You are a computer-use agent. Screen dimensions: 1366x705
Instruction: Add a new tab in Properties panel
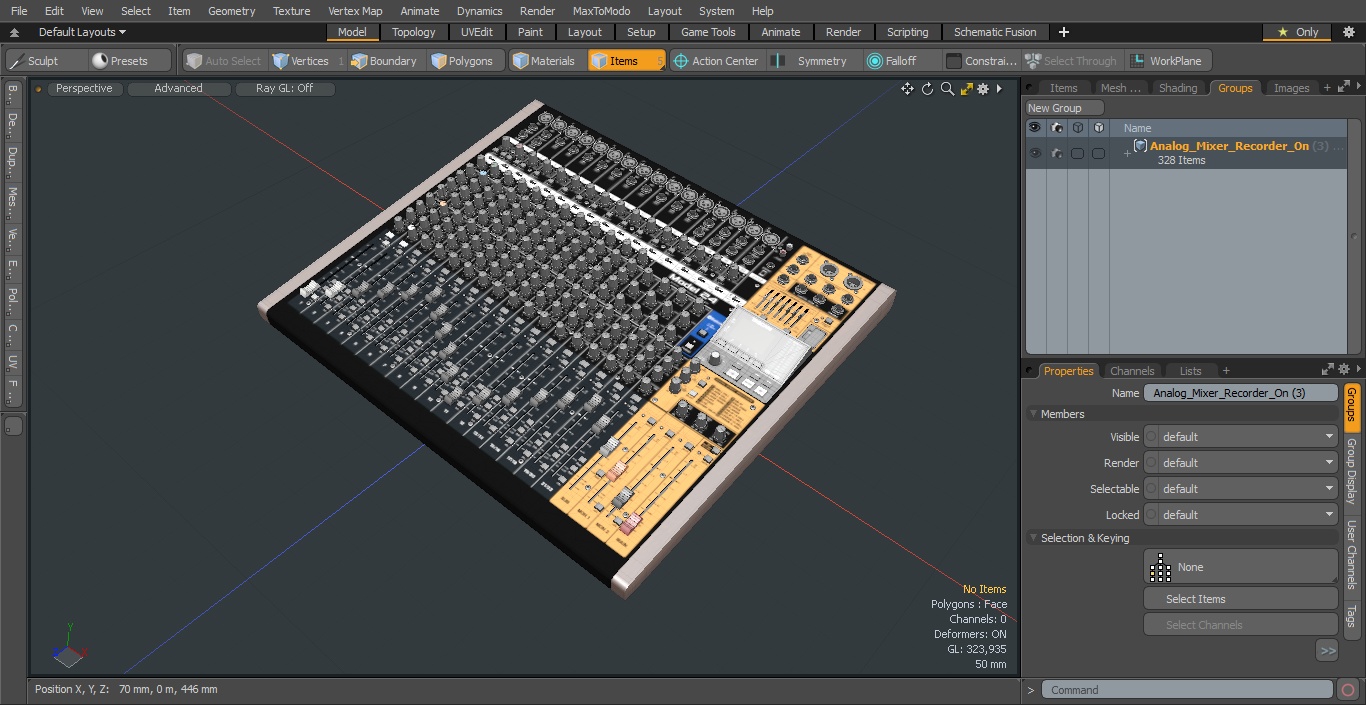[x=1226, y=371]
